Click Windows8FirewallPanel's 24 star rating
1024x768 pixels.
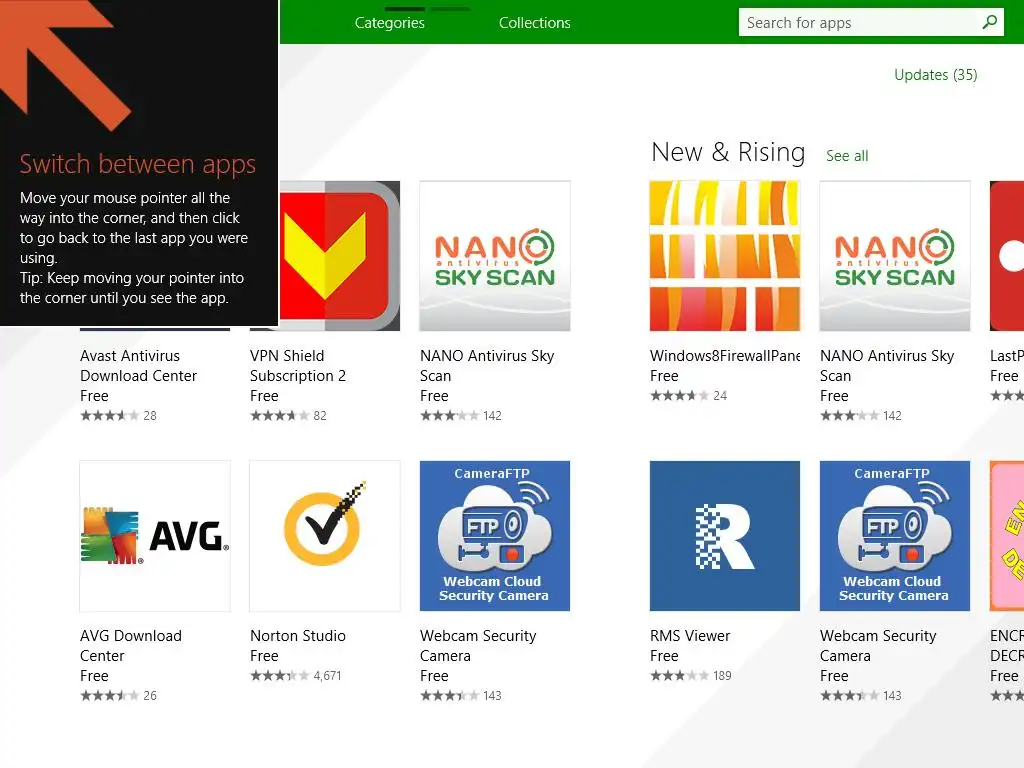[x=688, y=396]
